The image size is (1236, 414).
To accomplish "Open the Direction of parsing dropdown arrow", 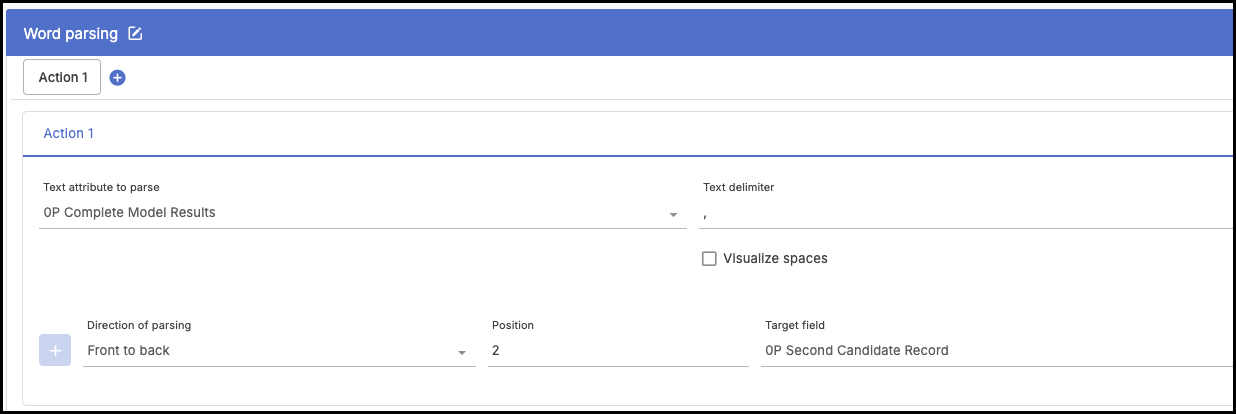I will 461,352.
